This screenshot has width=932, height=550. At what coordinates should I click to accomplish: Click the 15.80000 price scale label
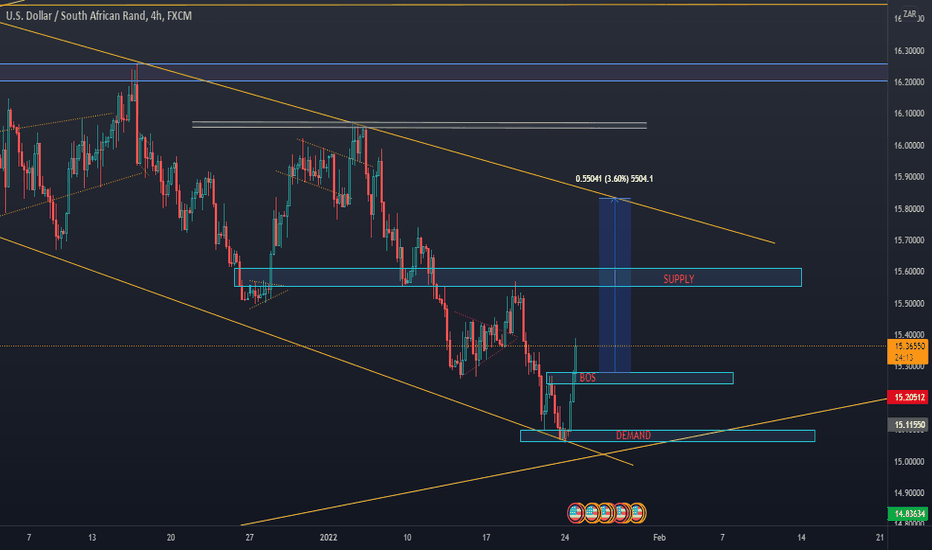click(x=909, y=209)
